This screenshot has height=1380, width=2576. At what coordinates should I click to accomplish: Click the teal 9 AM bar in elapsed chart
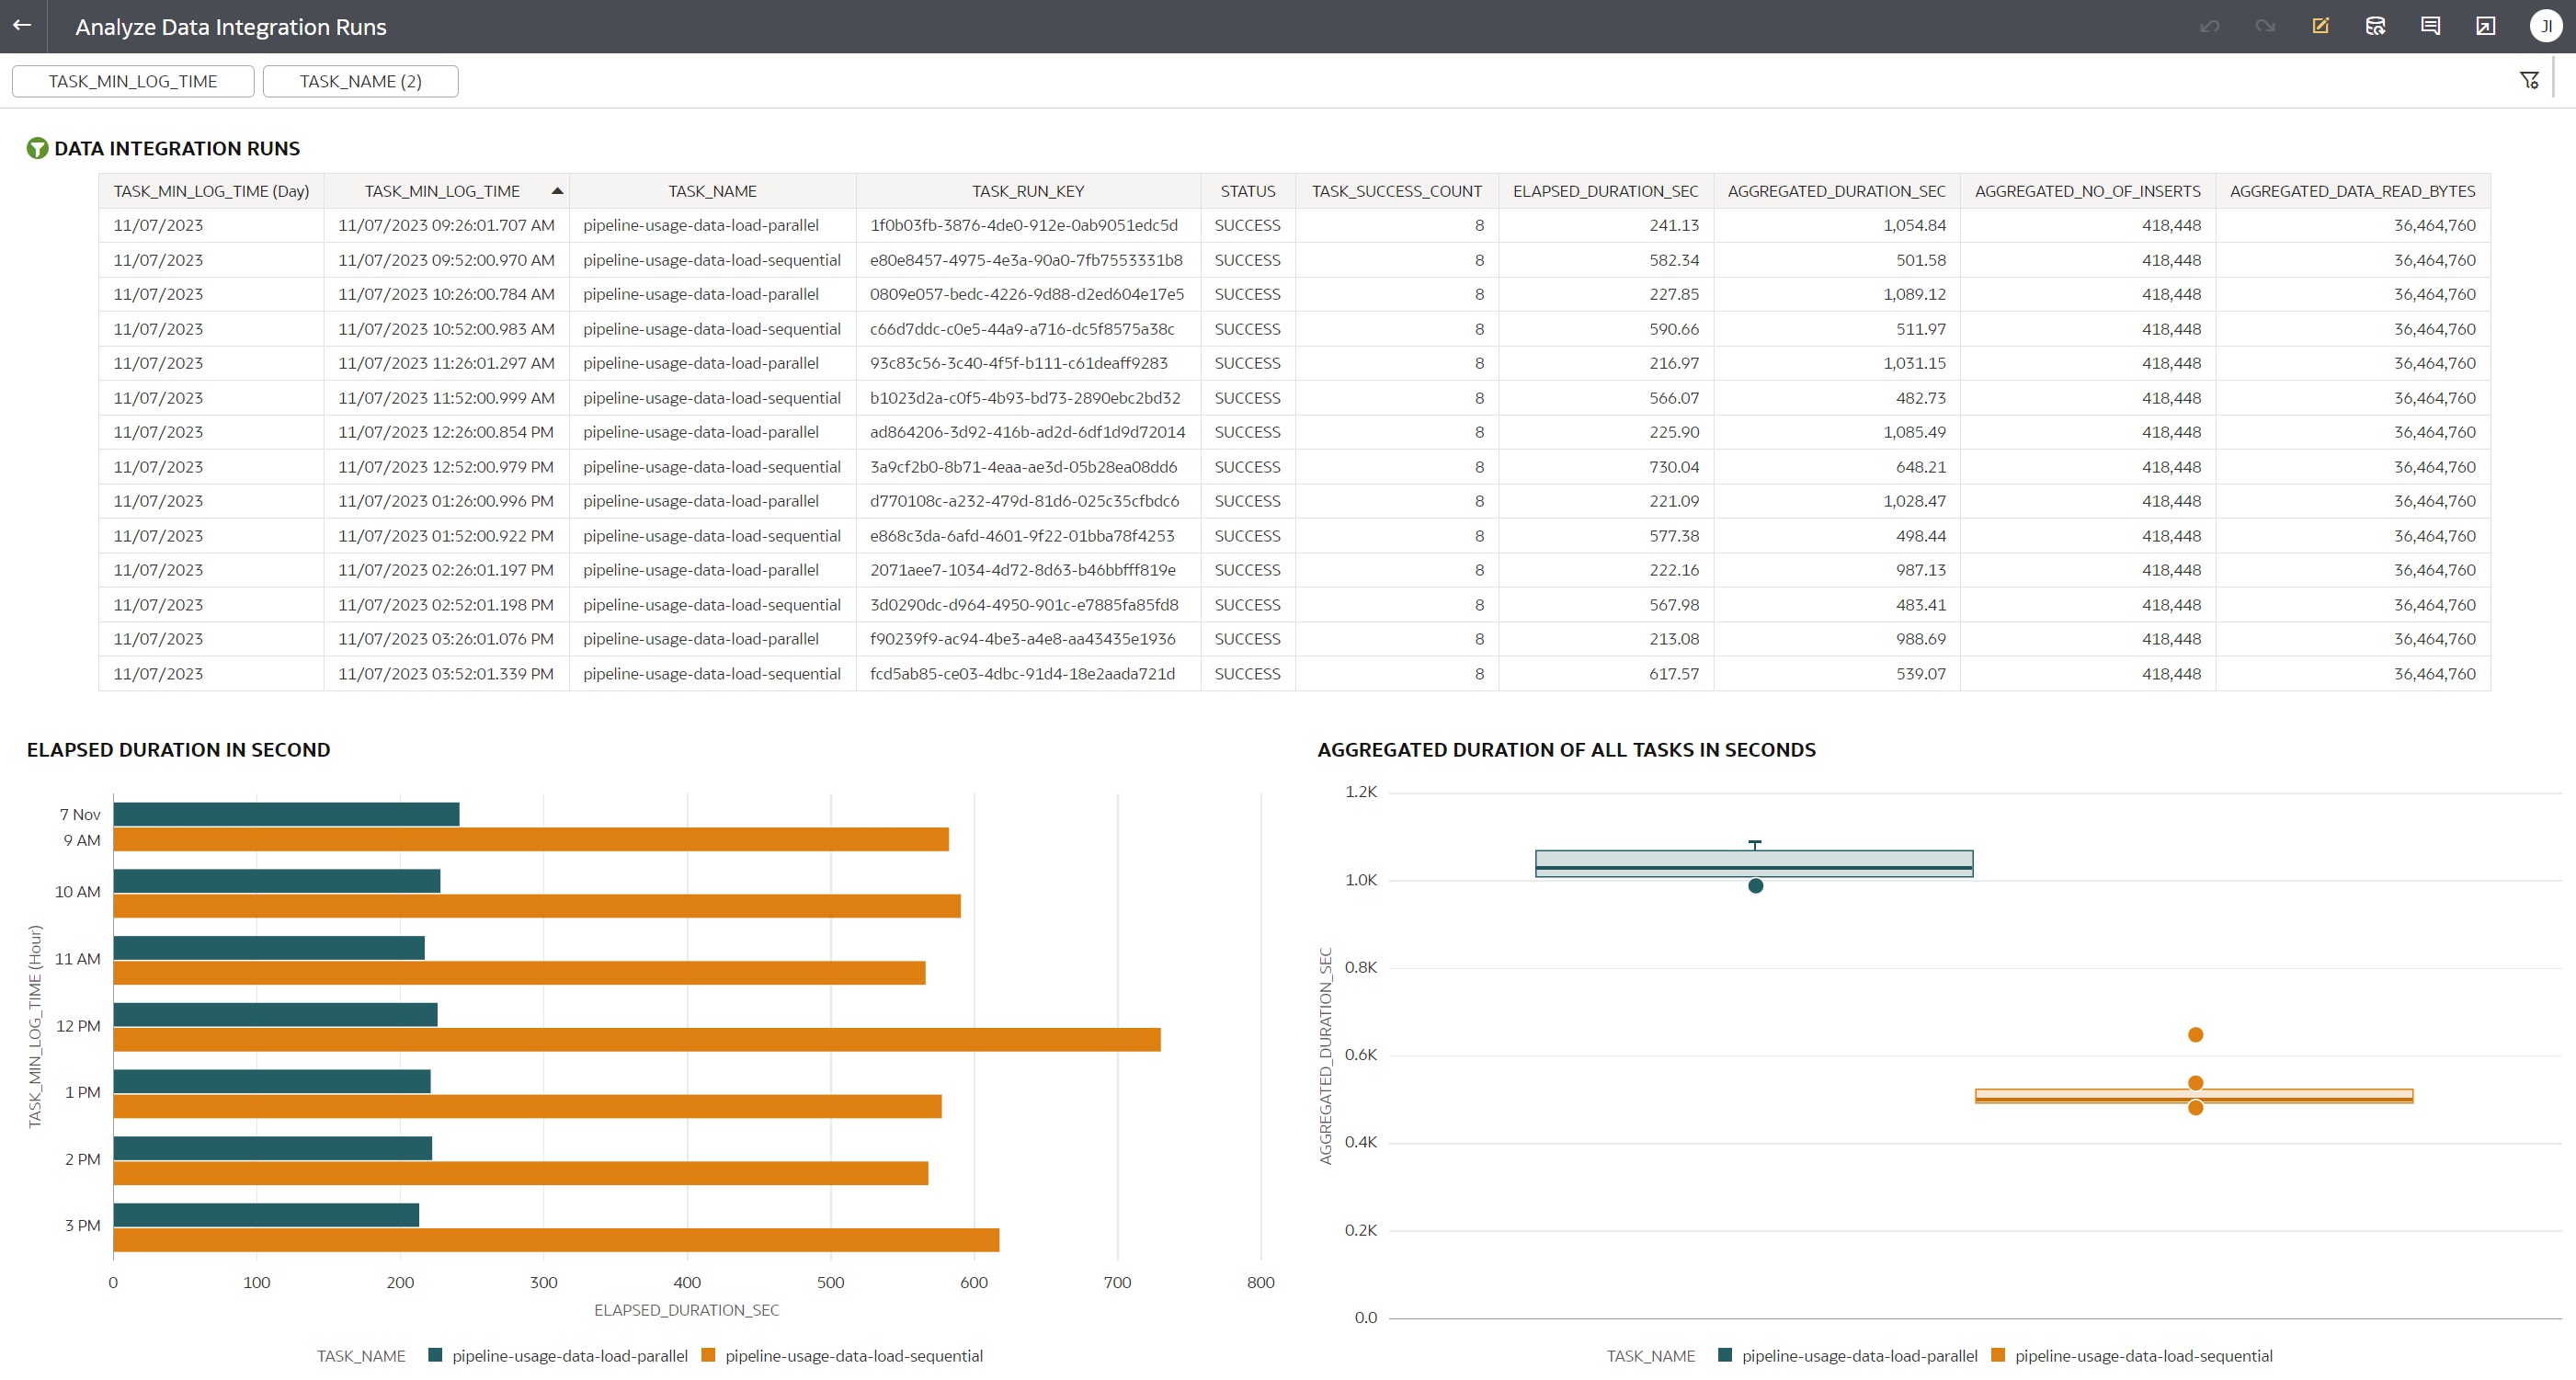pos(286,814)
